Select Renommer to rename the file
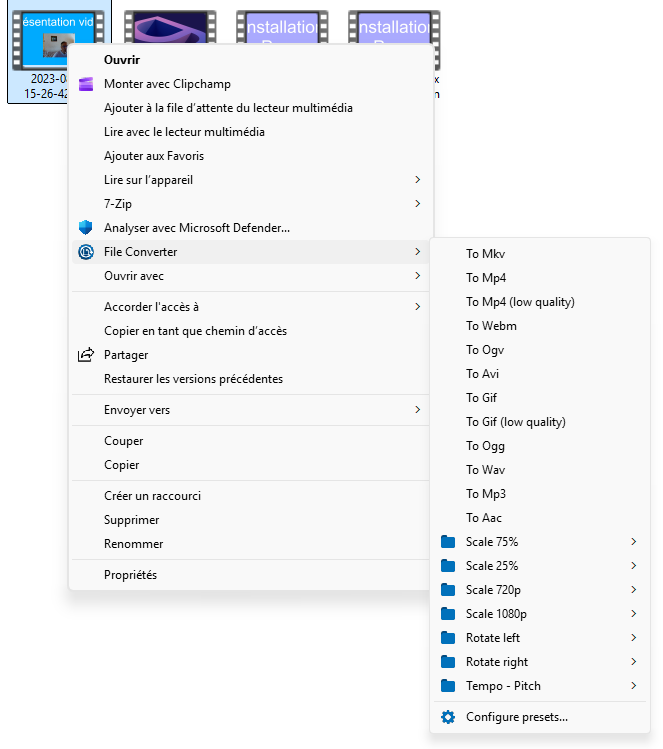This screenshot has height=749, width=663. click(133, 544)
